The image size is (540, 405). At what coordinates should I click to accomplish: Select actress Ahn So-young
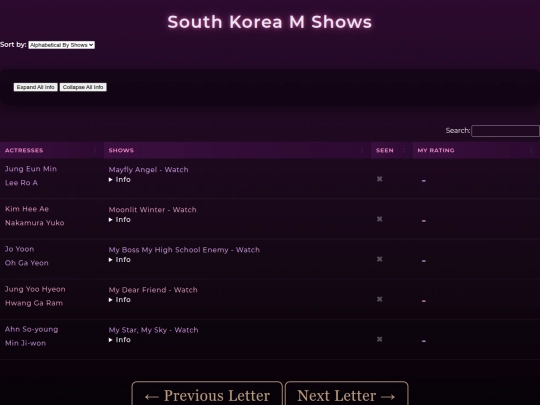[31, 329]
